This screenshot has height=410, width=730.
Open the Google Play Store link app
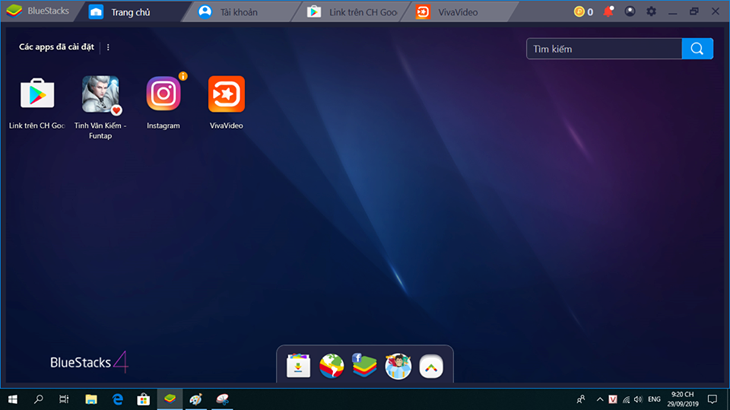[x=37, y=94]
